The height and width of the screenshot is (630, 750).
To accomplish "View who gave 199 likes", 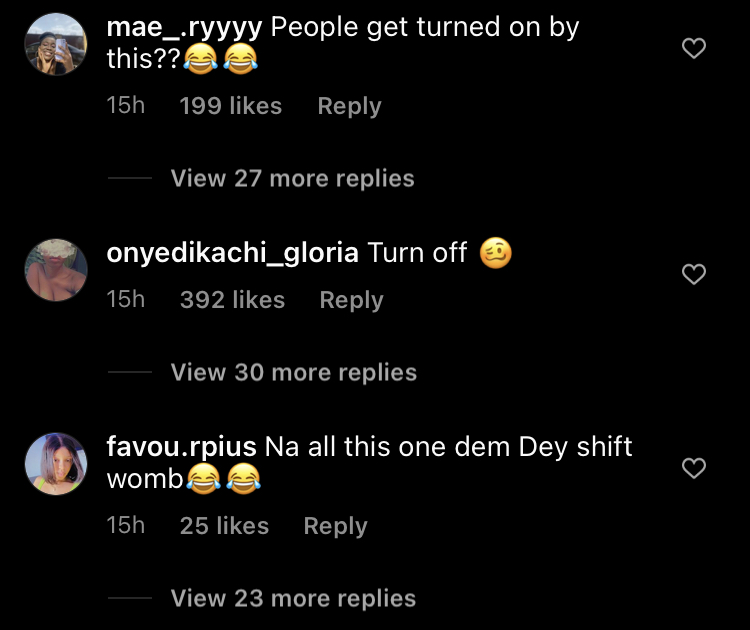I will tap(231, 106).
